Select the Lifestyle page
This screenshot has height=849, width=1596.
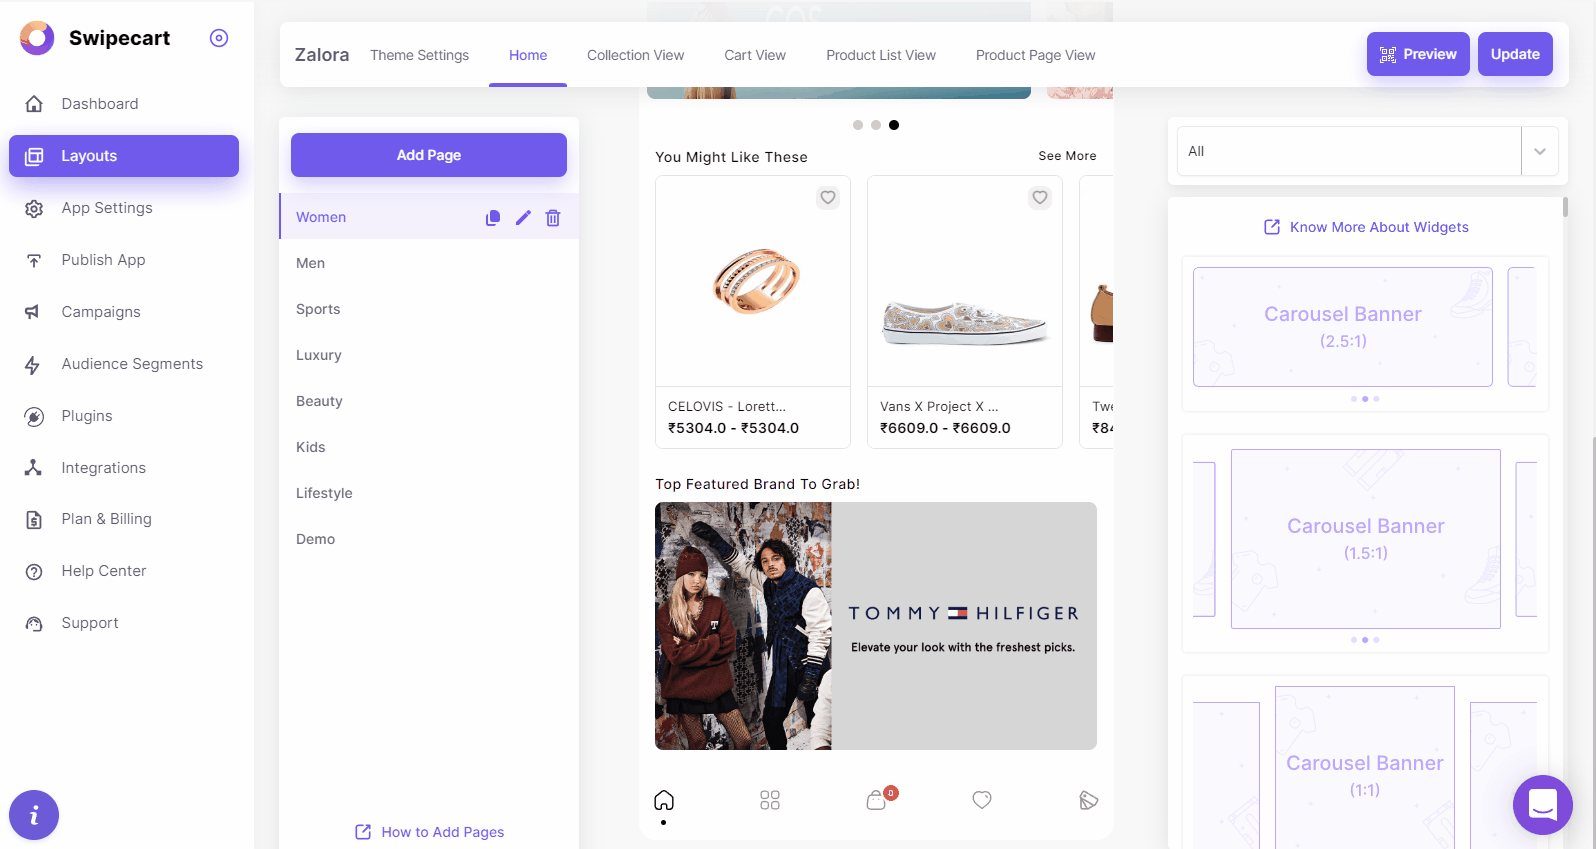click(429, 493)
